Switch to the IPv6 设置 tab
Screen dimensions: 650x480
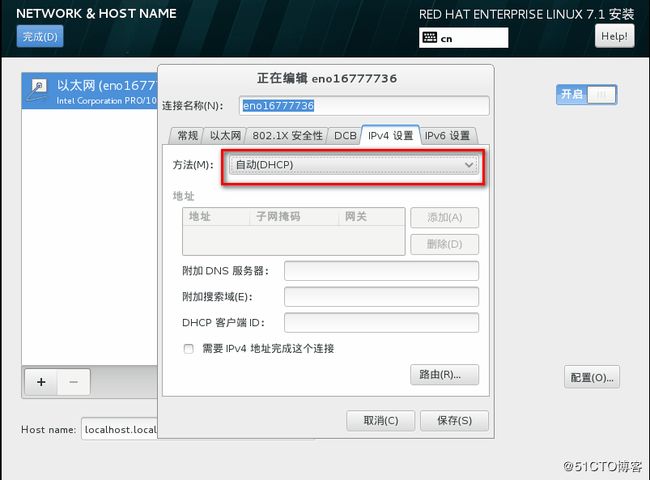click(447, 136)
